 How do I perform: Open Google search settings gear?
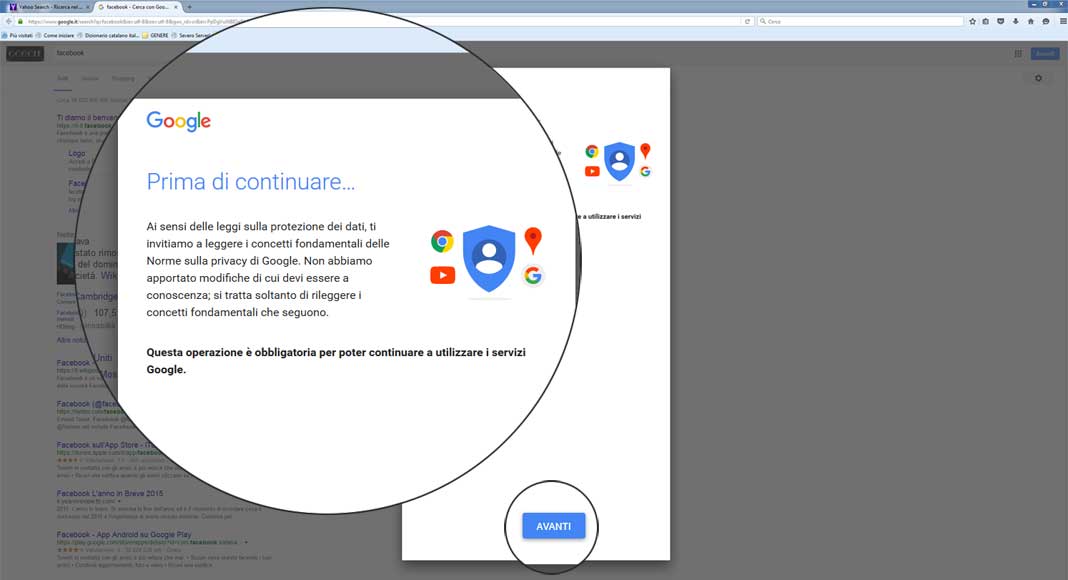point(1038,78)
